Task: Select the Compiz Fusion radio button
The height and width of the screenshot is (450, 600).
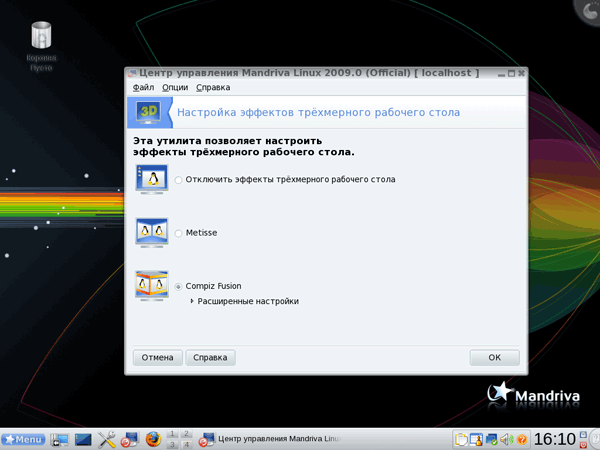Action: pyautogui.click(x=178, y=286)
